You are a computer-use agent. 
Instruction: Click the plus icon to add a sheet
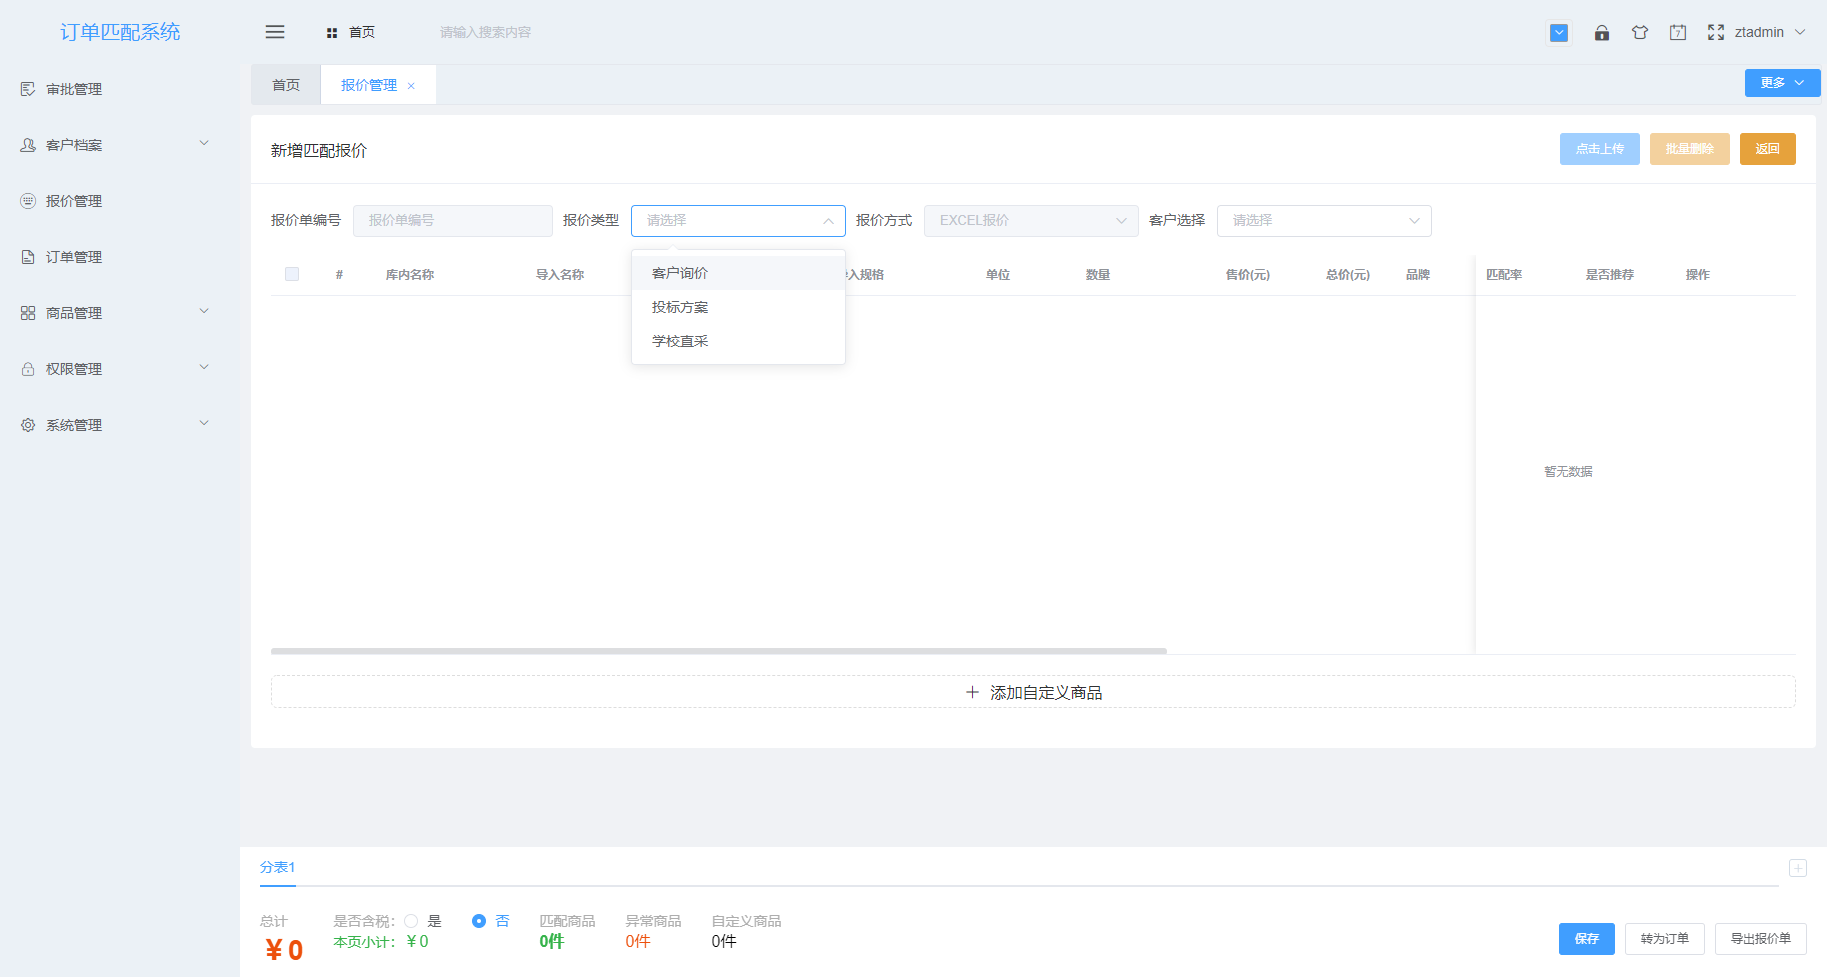[x=1797, y=868]
